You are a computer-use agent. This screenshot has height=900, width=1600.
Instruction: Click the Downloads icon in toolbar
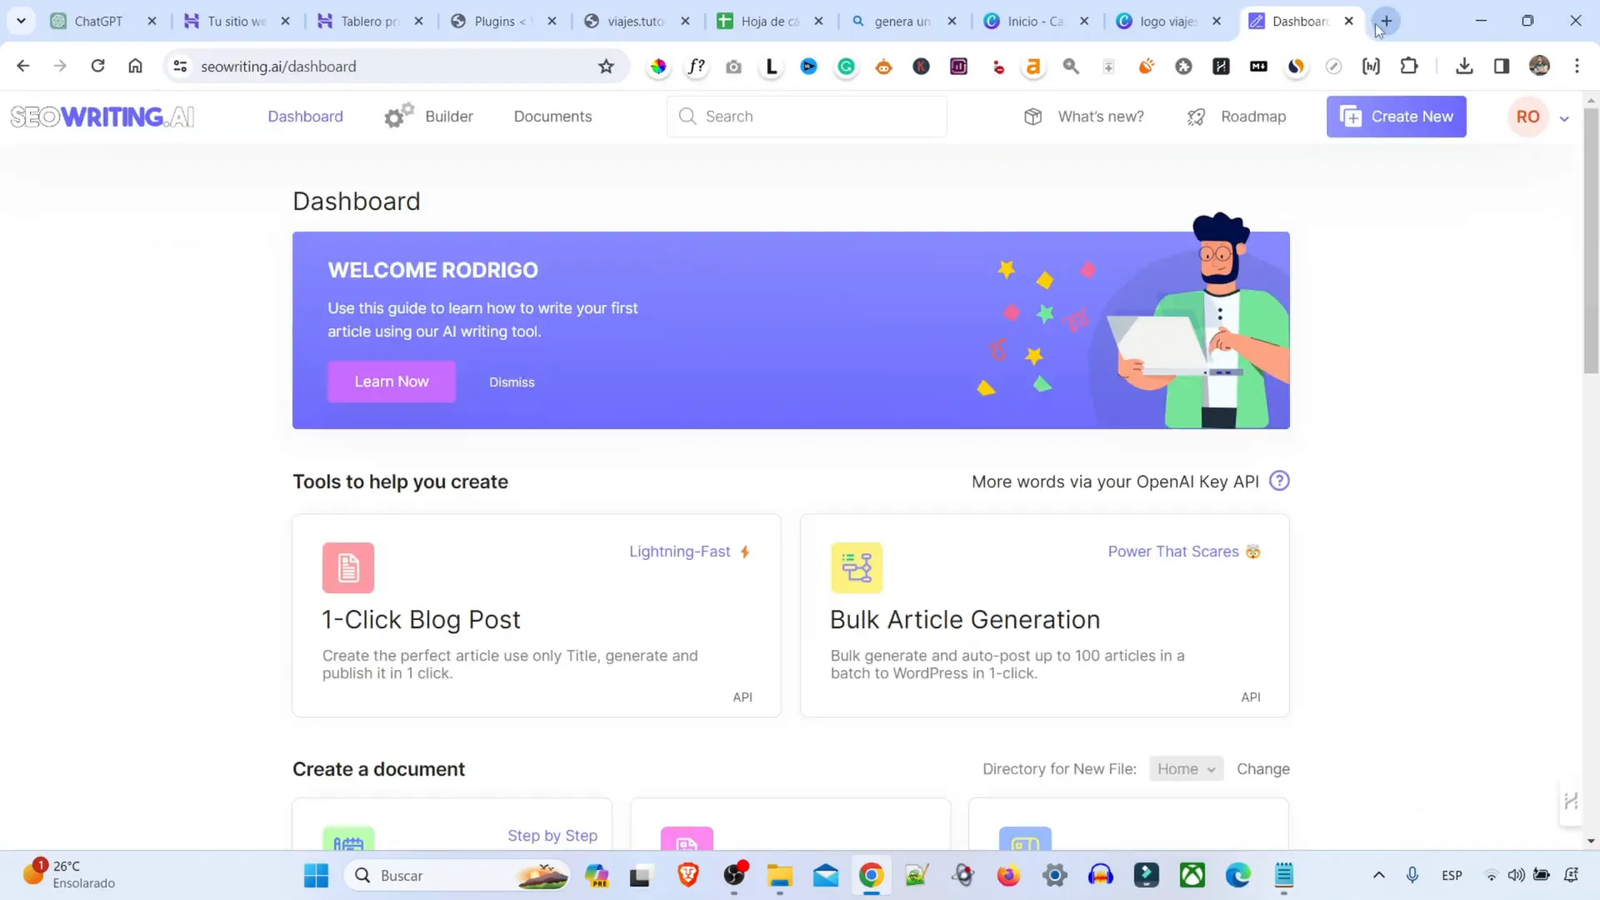[x=1464, y=66]
